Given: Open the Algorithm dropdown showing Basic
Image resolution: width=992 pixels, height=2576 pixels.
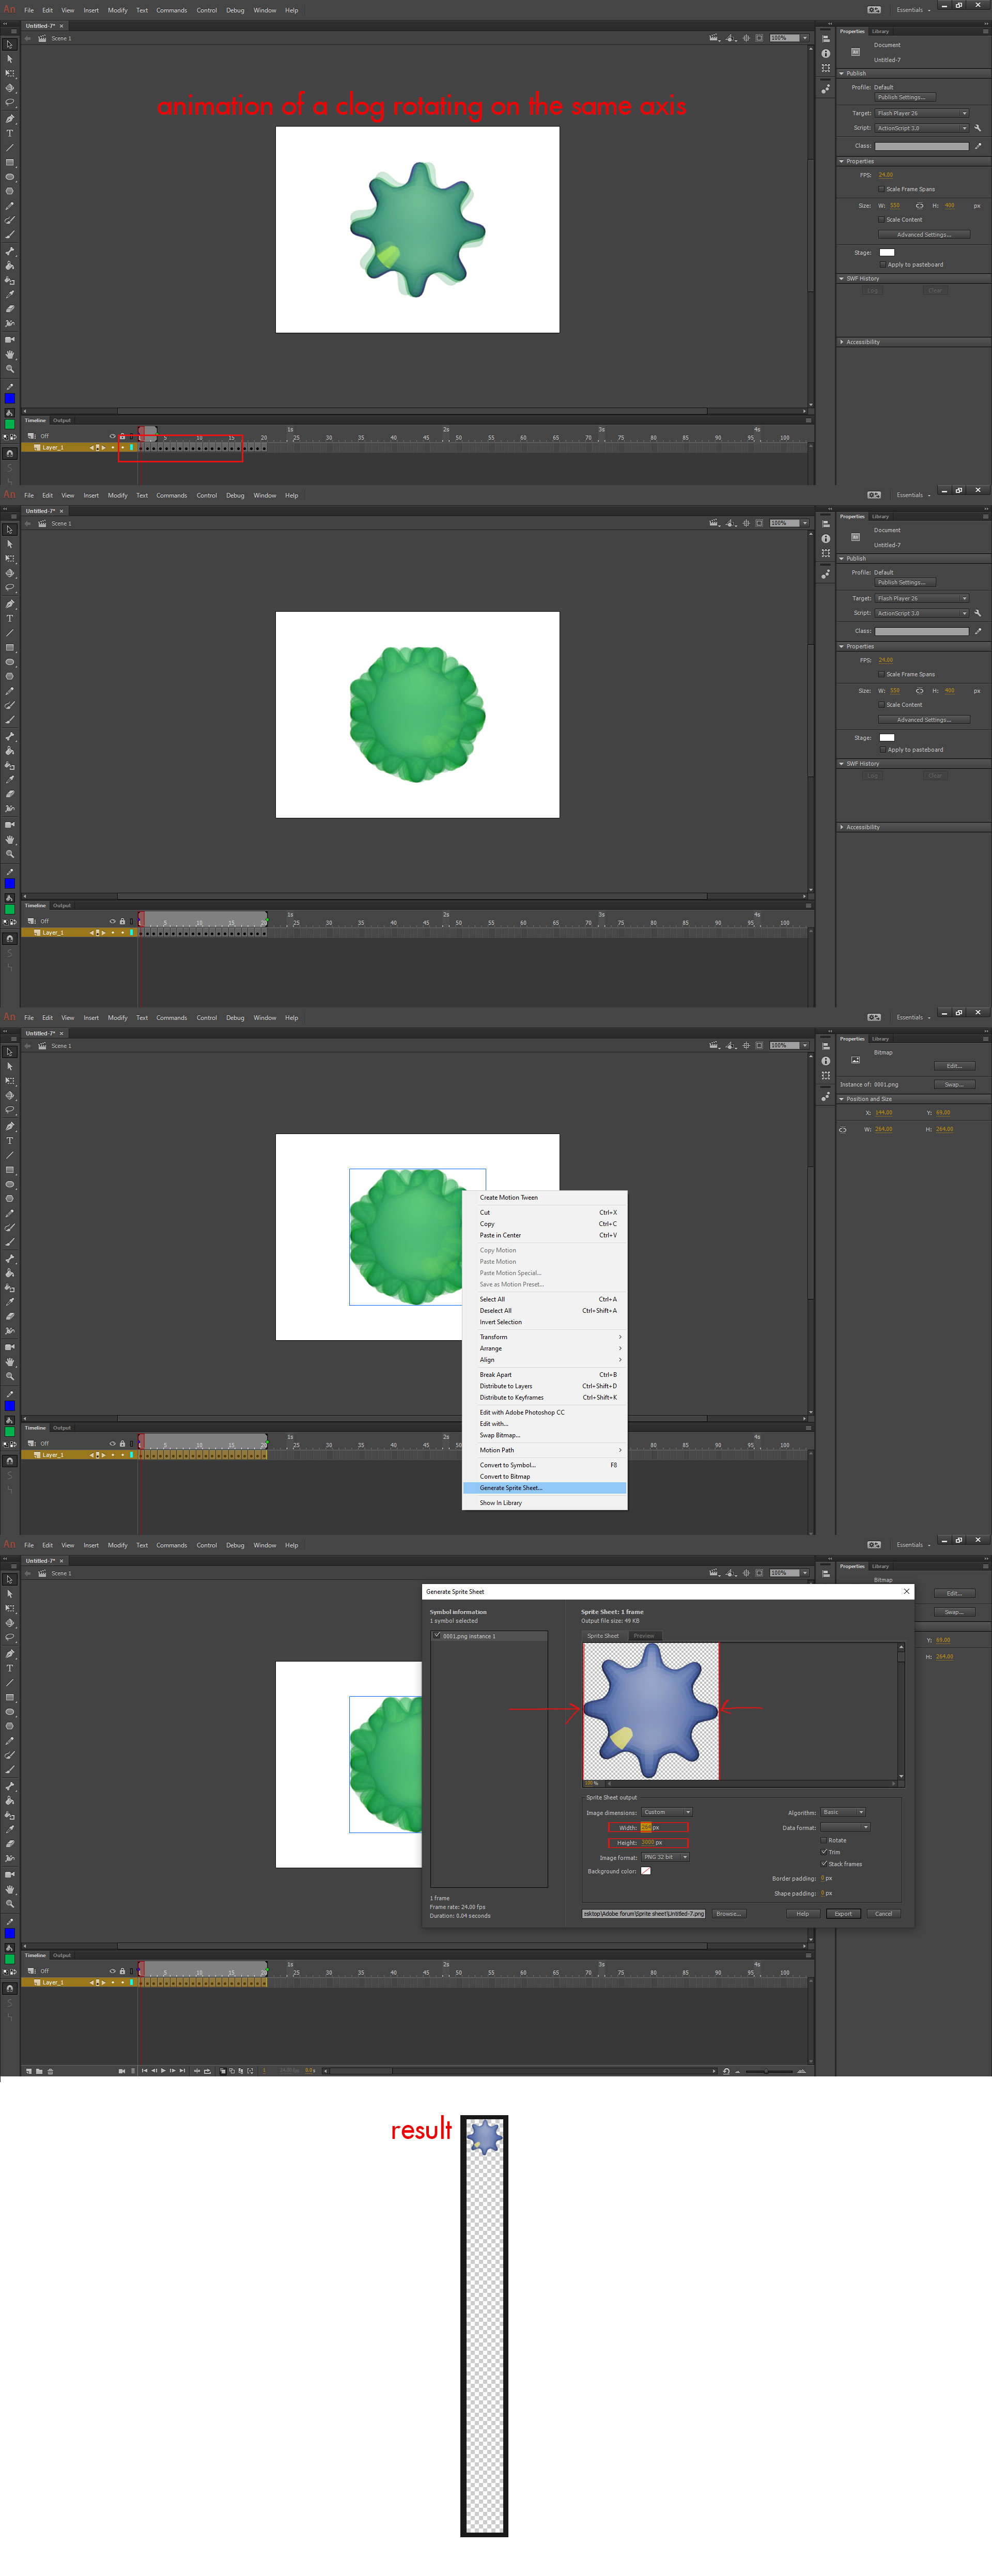Looking at the screenshot, I should point(843,1812).
